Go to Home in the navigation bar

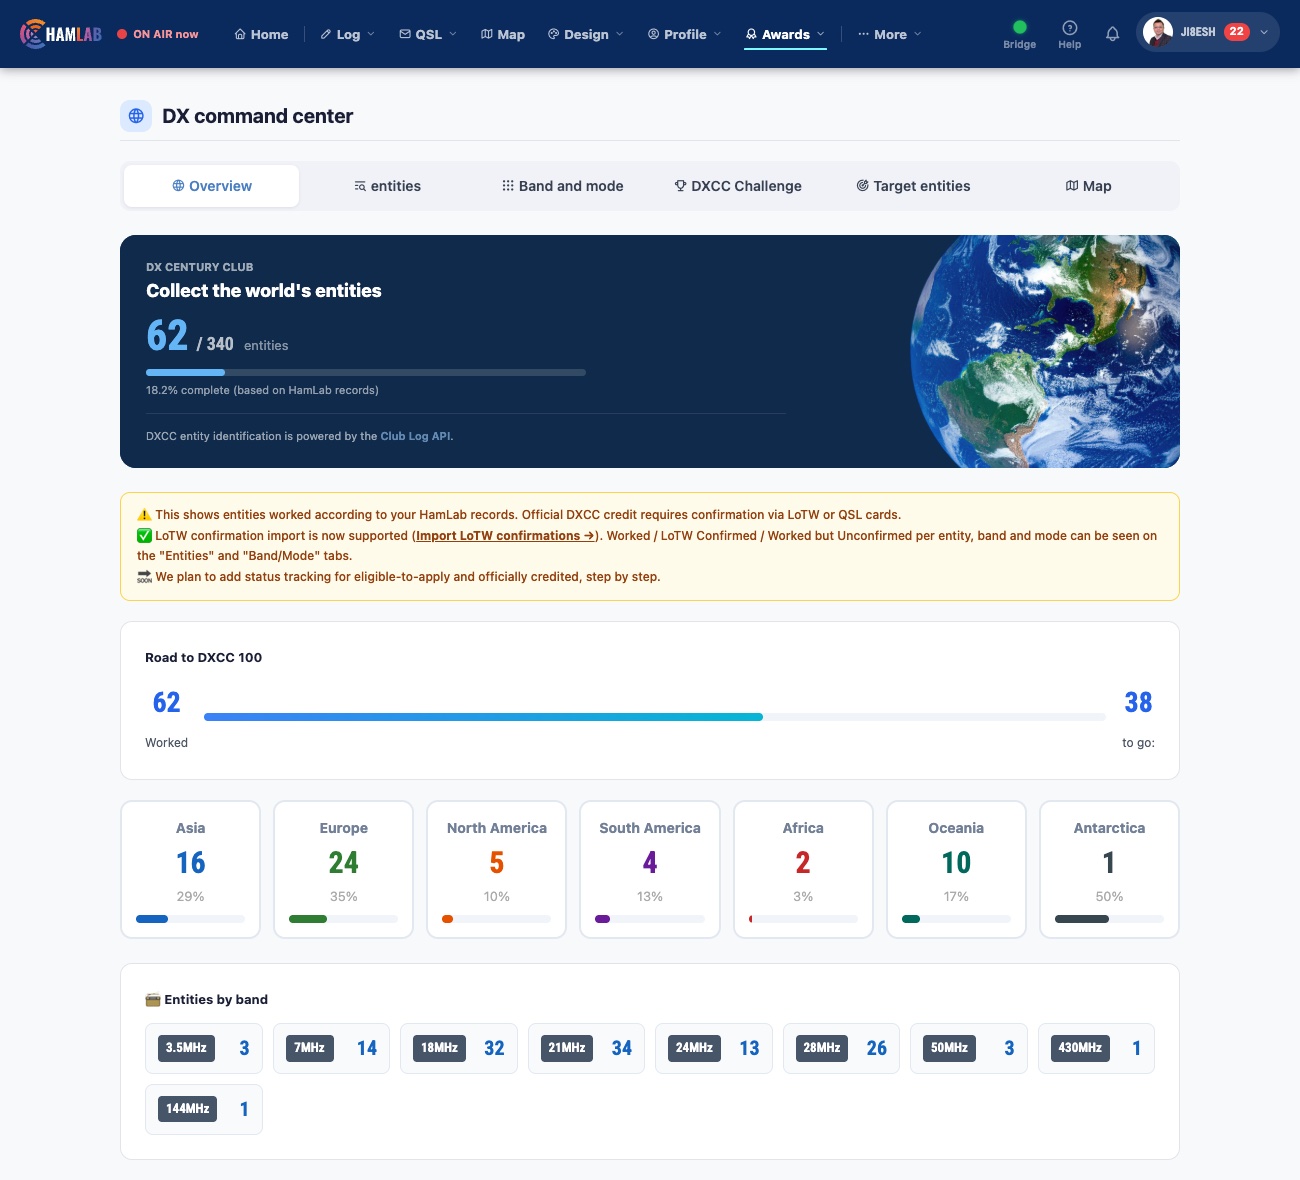[261, 34]
